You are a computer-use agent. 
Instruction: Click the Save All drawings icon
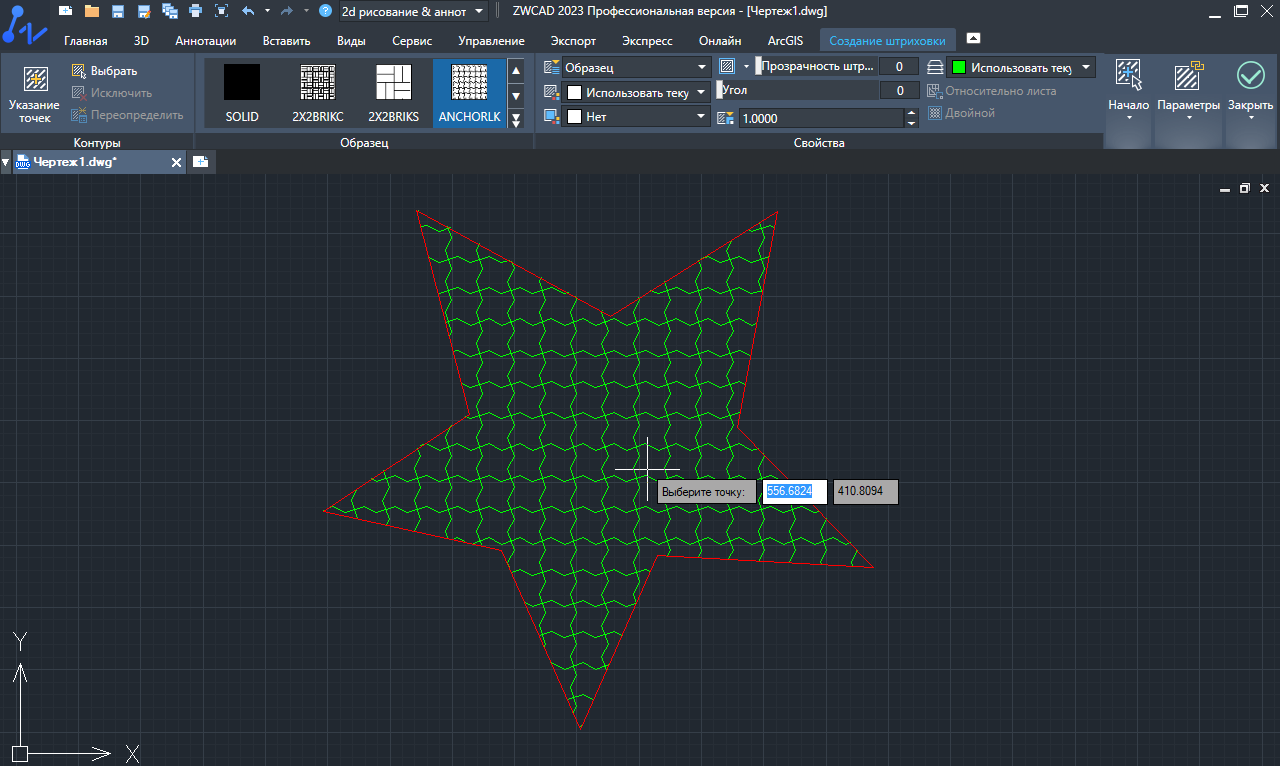[169, 11]
